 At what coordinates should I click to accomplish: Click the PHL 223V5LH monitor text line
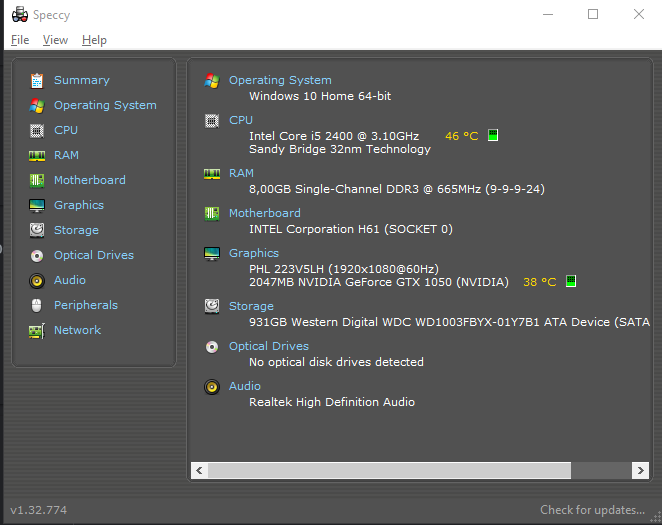point(344,269)
